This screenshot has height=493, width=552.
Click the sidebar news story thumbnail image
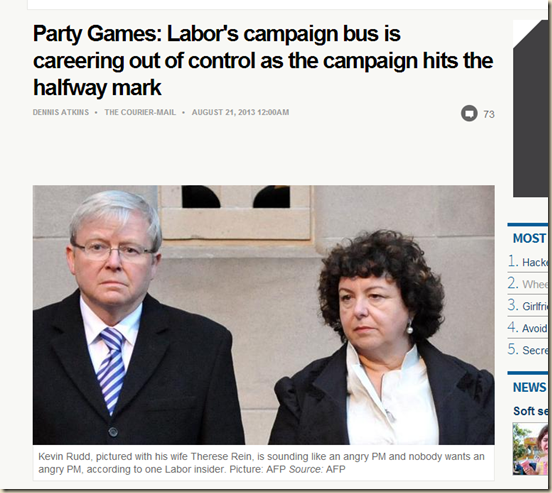[x=530, y=449]
